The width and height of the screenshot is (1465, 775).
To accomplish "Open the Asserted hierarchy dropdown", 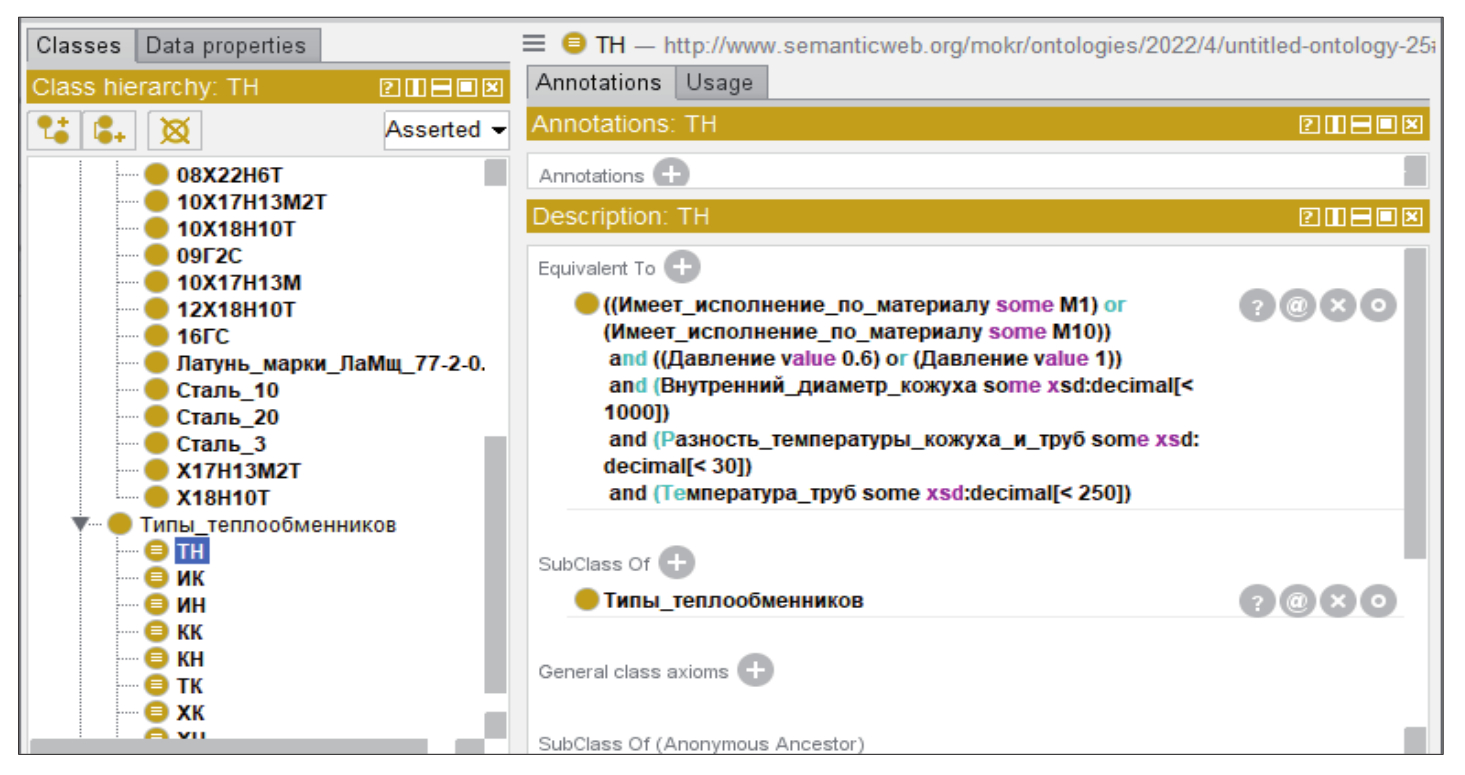I will [446, 130].
